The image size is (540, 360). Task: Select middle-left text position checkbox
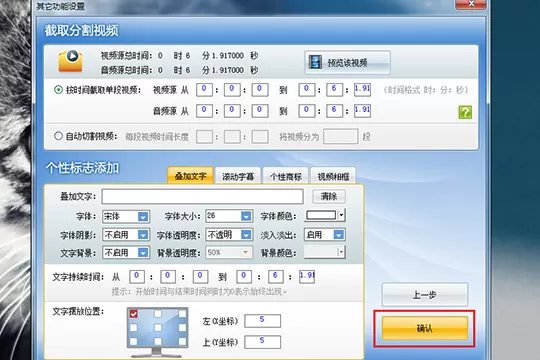pyautogui.click(x=134, y=328)
